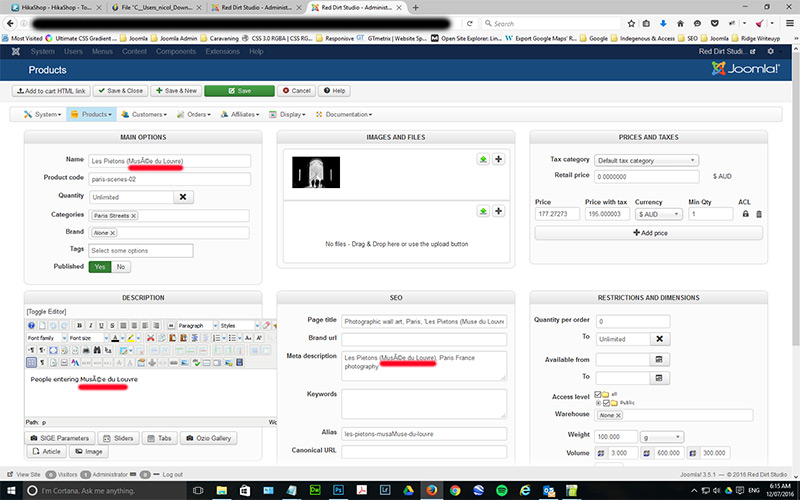
Task: Click the green upload icon beside the product image
Action: coord(483,159)
